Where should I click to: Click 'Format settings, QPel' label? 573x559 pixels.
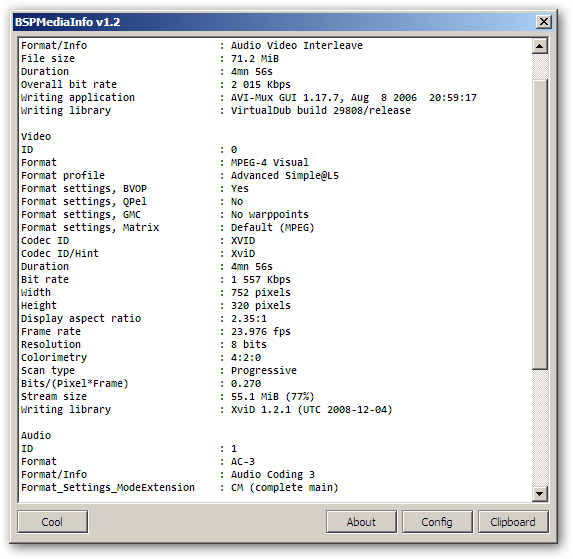[84, 202]
